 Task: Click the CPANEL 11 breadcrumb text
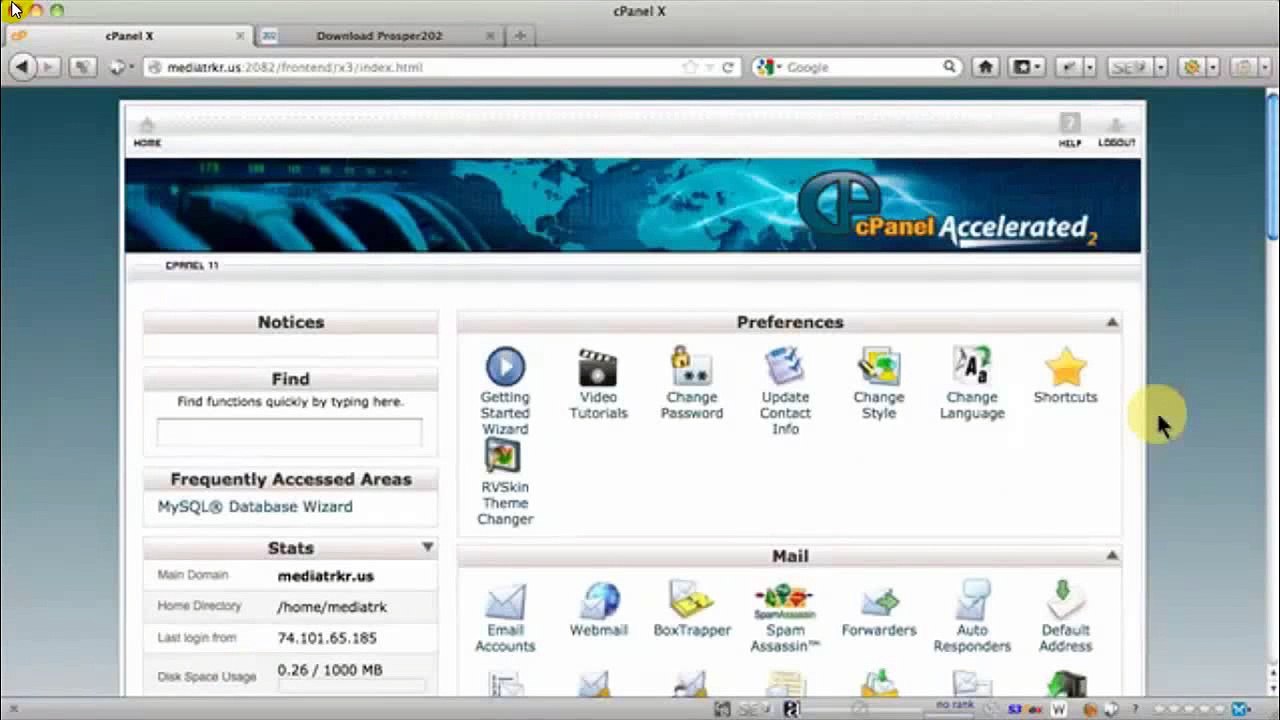coord(191,266)
